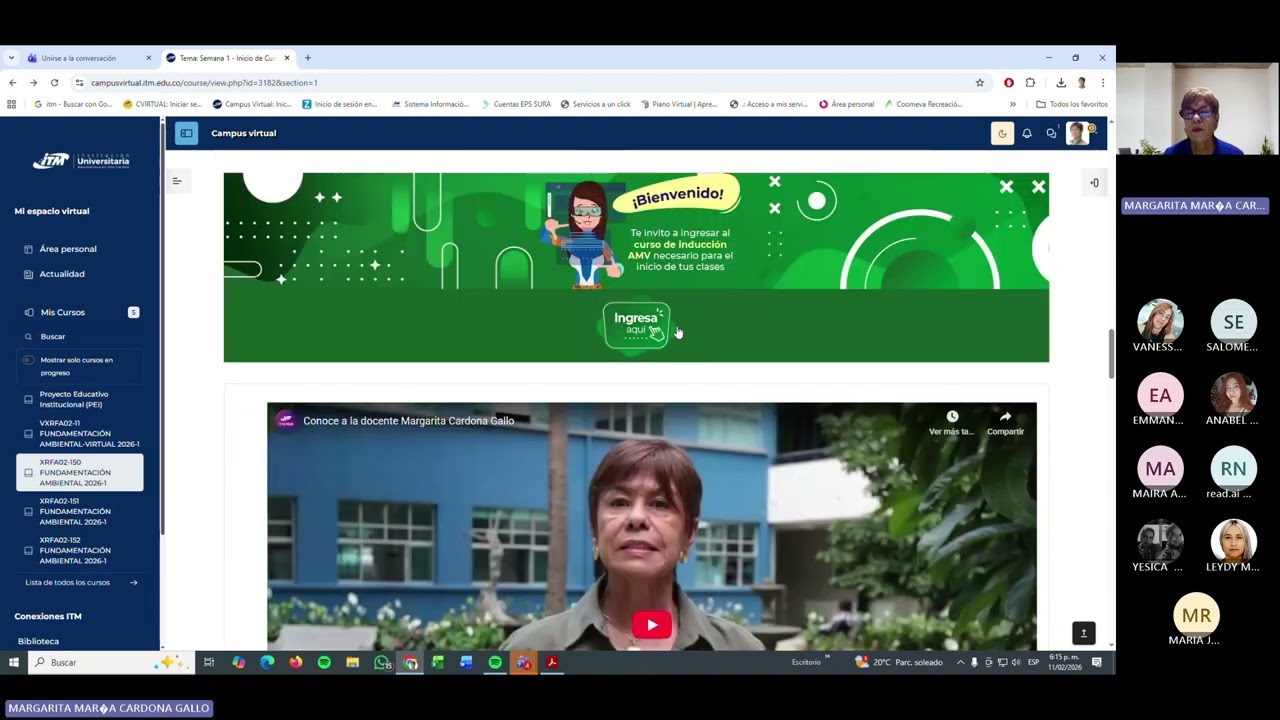Viewport: 1280px width, 720px height.
Task: Toggle Mostrar solo cursos en progreso
Action: pos(28,360)
